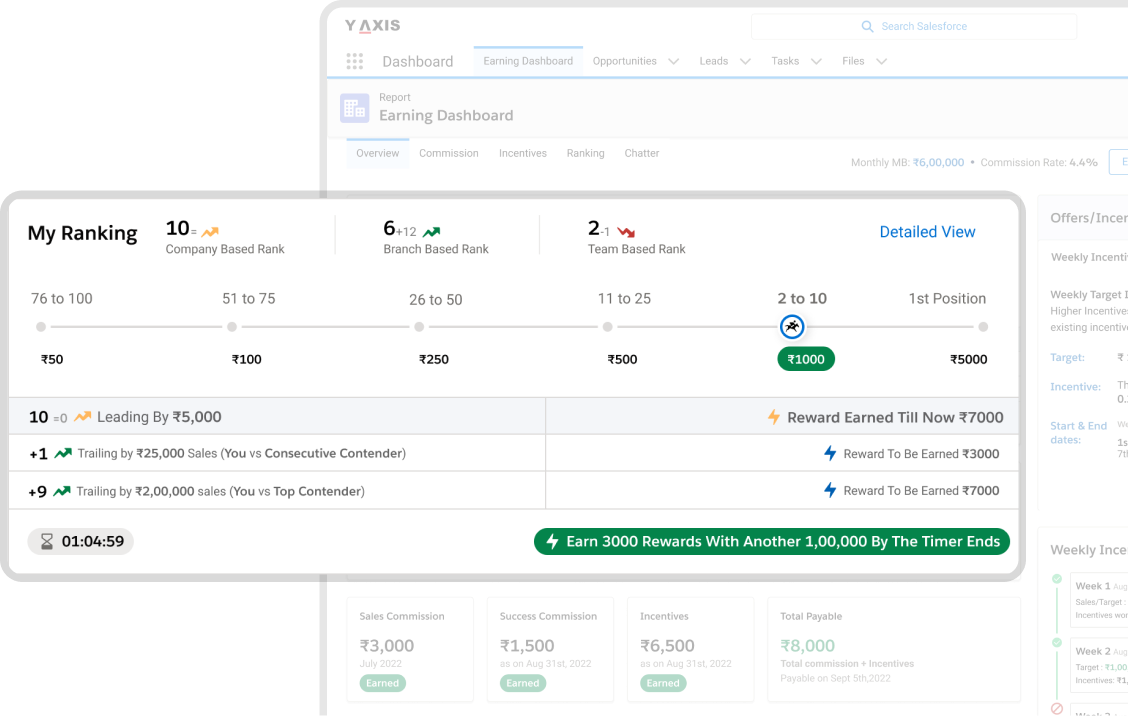Click the green arrow in the +9 row
This screenshot has height=716, width=1129.
[x=62, y=491]
